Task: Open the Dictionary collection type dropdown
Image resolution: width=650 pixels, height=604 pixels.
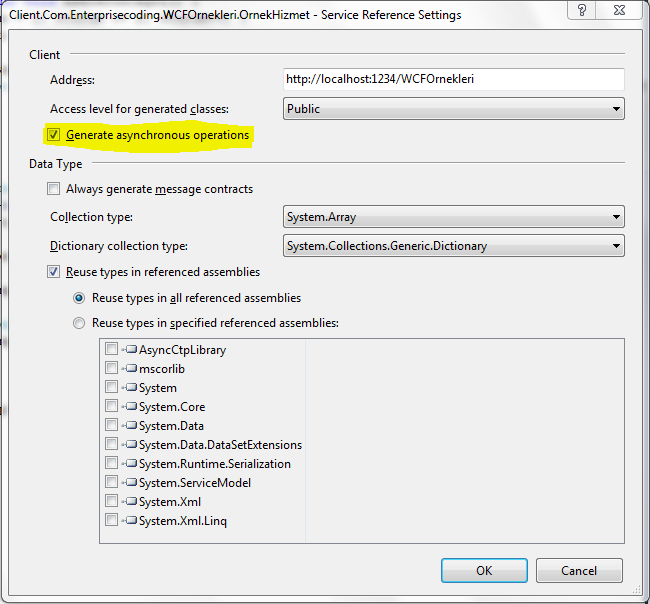Action: point(454,246)
